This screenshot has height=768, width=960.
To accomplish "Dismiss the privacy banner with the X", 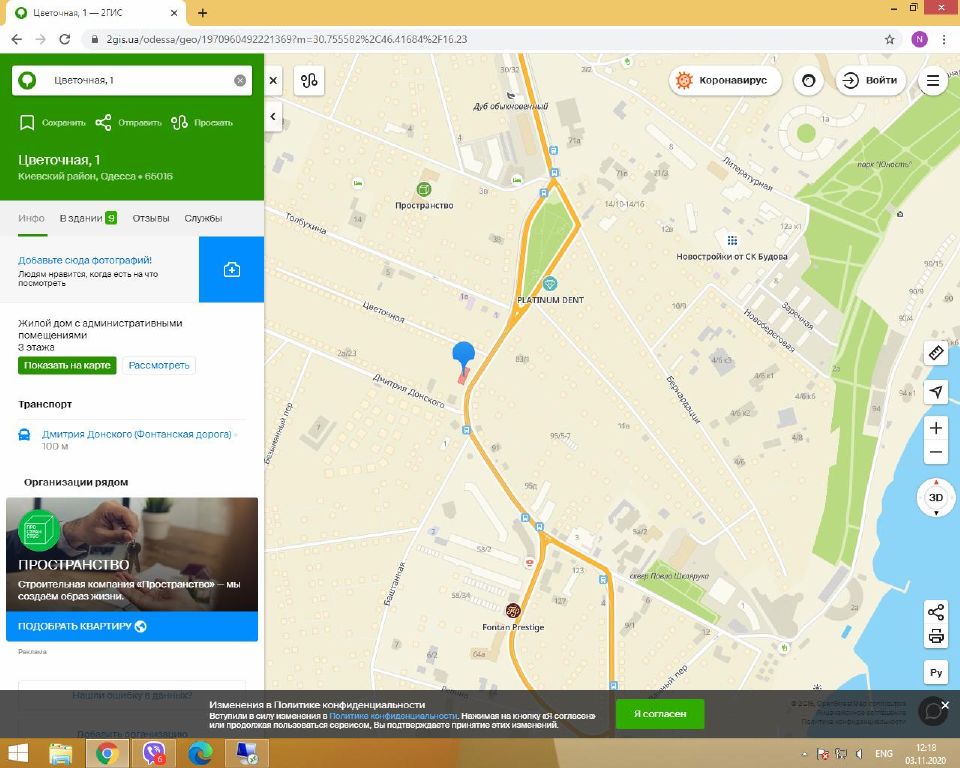I will click(945, 706).
